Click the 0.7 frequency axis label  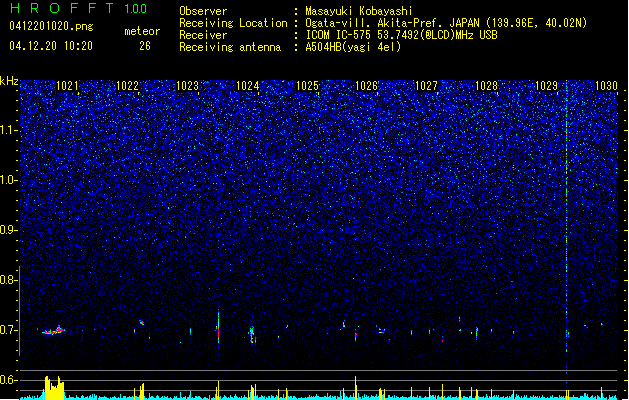point(9,330)
